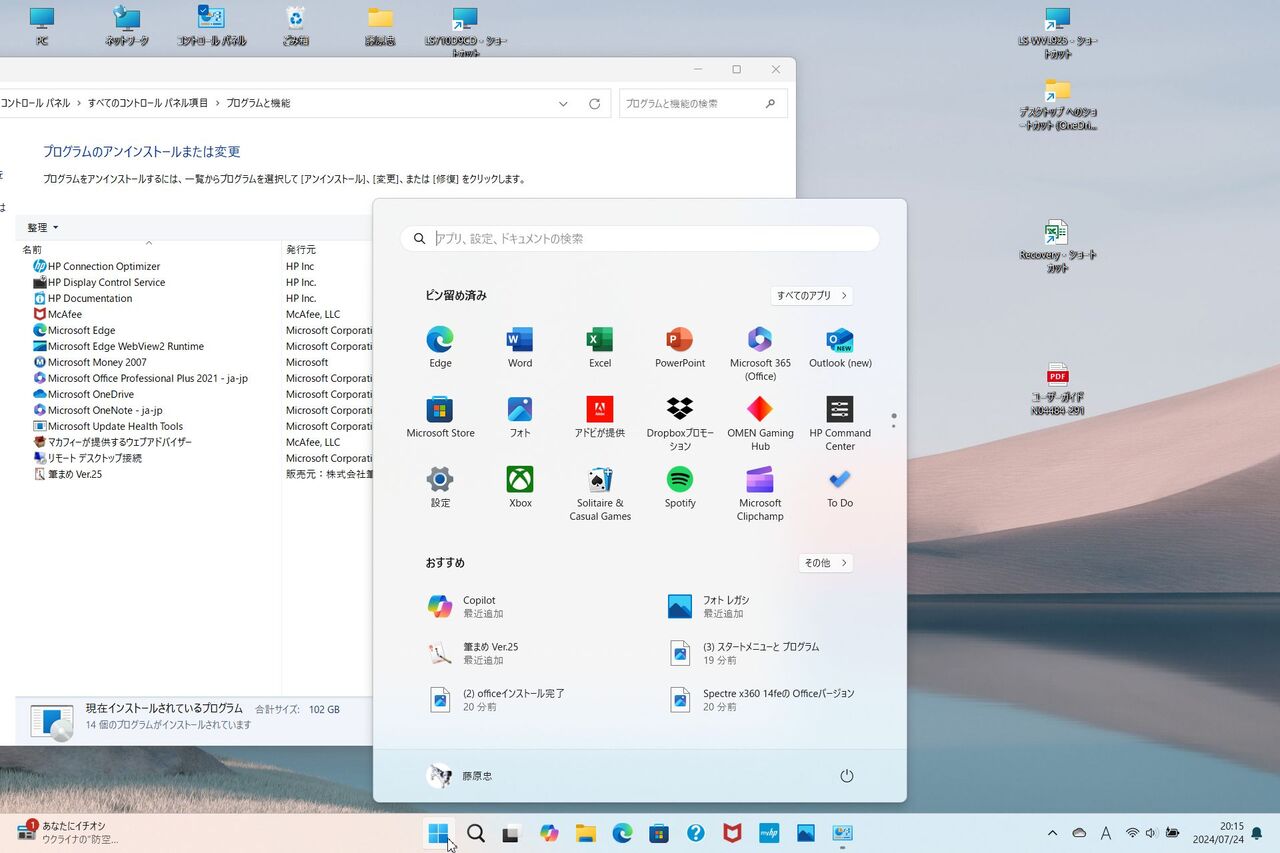Screen dimensions: 1280x853
Task: Open the To Do pinned app
Action: tap(840, 487)
